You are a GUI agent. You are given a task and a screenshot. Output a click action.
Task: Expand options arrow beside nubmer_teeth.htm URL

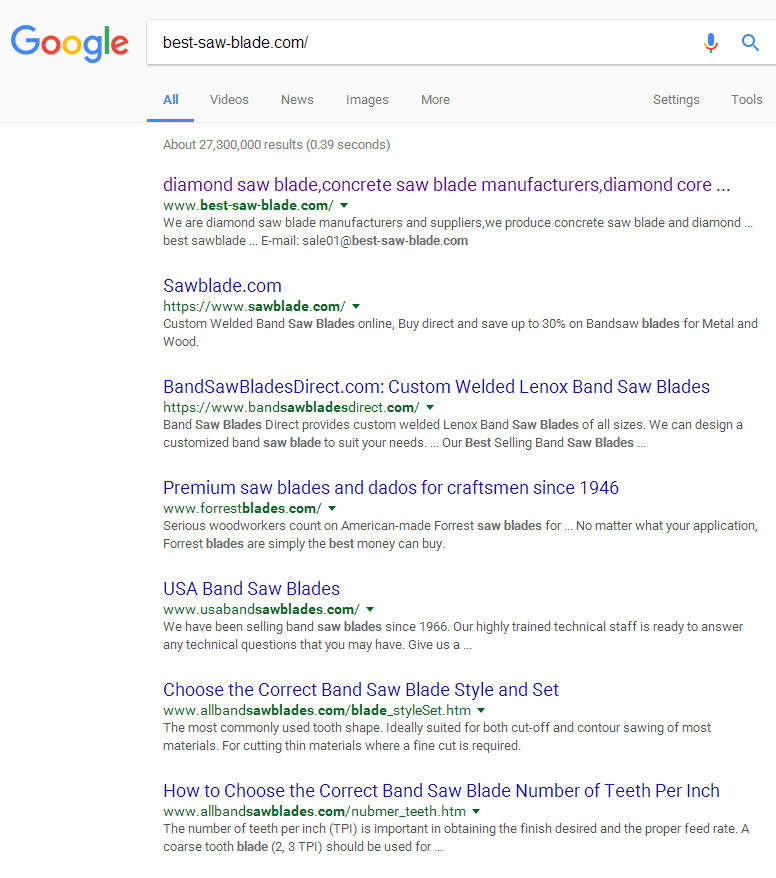[x=476, y=811]
